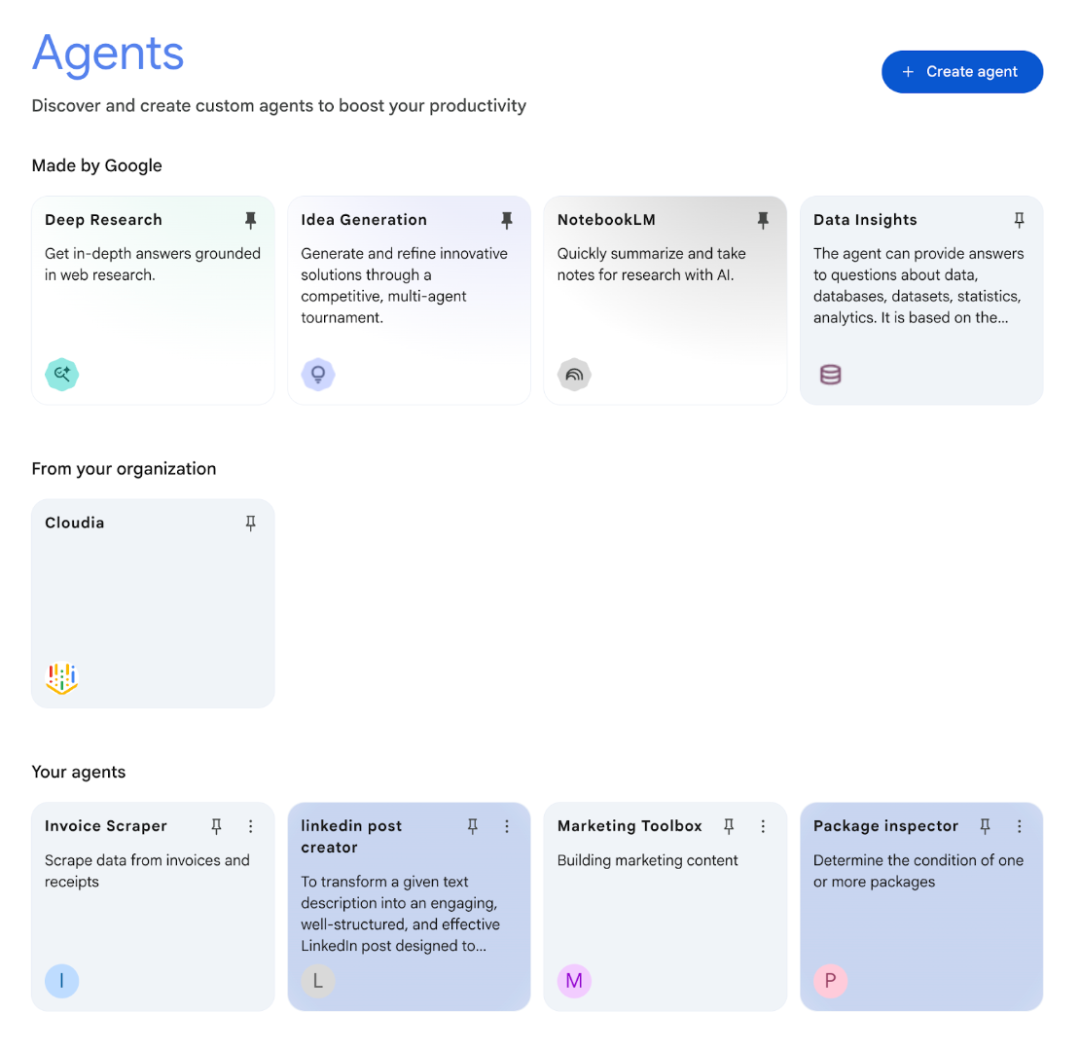The width and height of the screenshot is (1080, 1050).
Task: Click the Marketing Toolbox avatar icon
Action: pos(574,981)
